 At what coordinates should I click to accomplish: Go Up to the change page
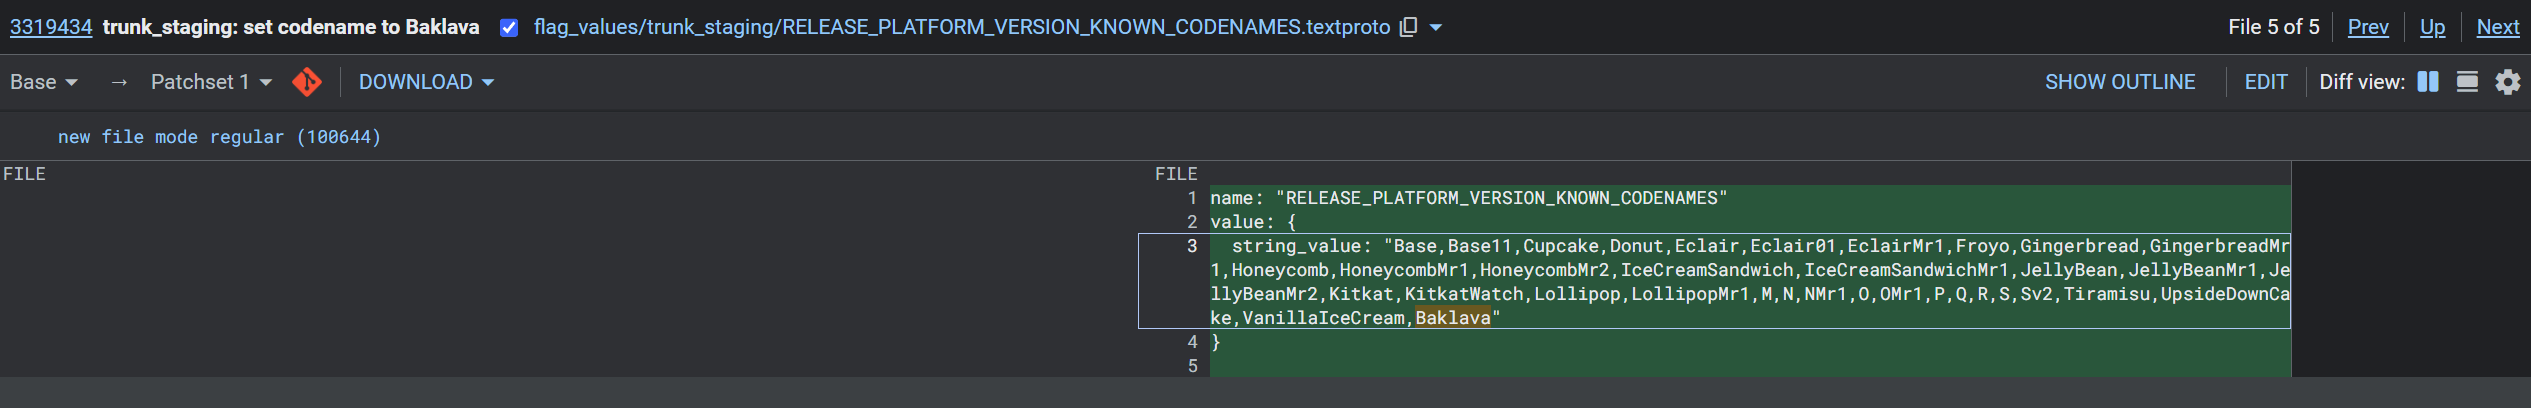click(x=2432, y=27)
